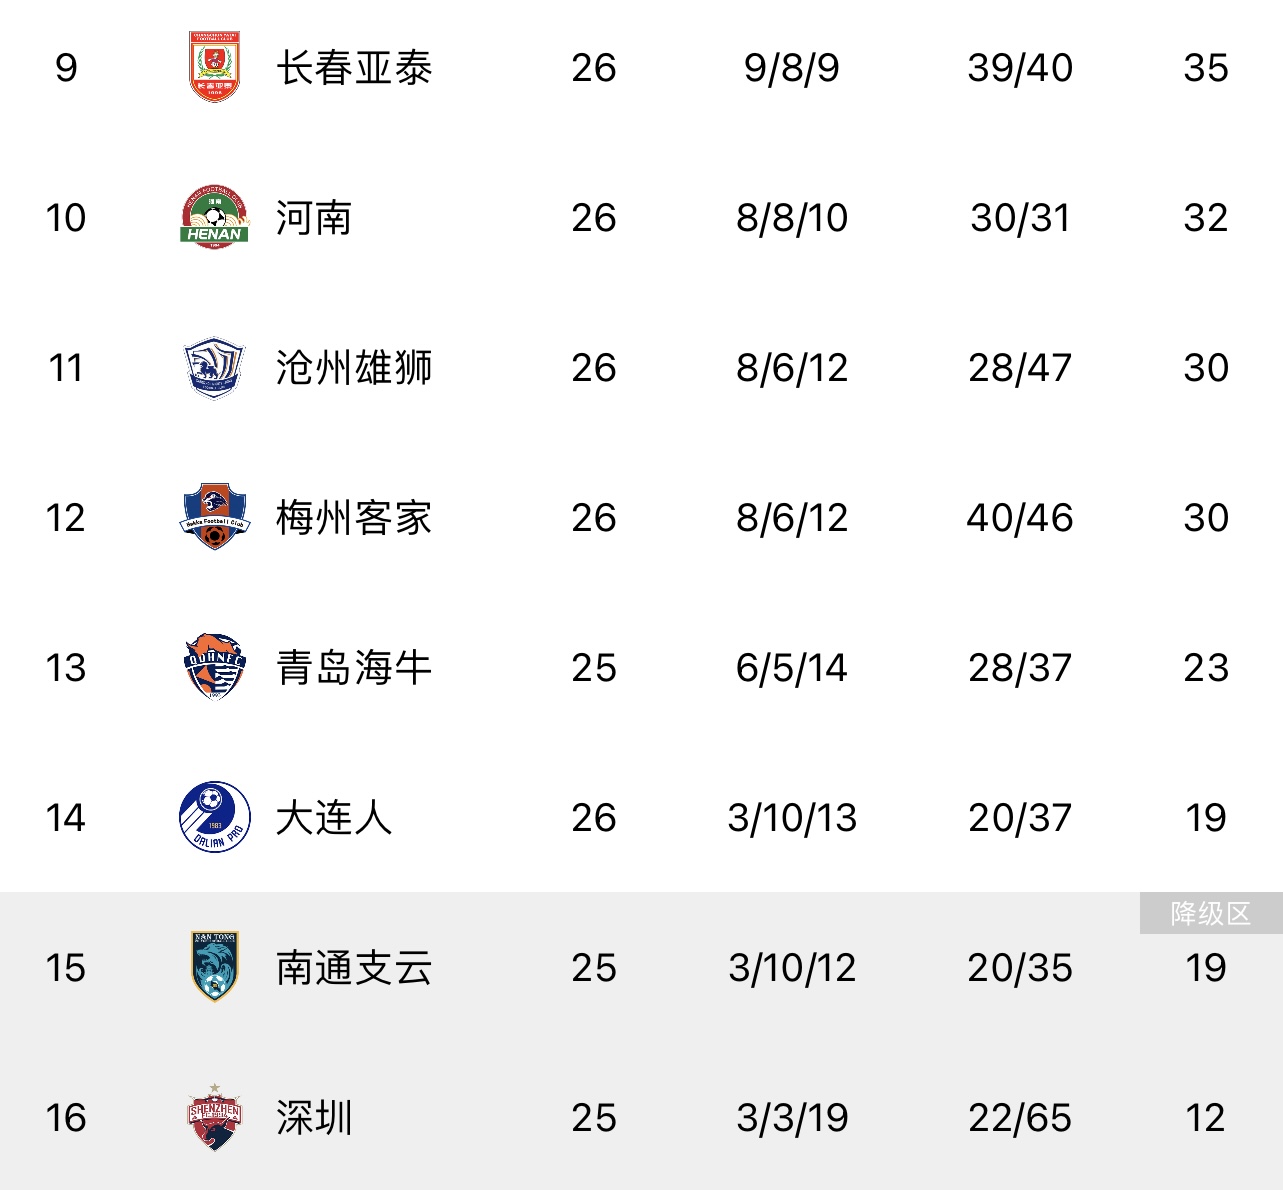View 梅州客家 team details

point(354,518)
